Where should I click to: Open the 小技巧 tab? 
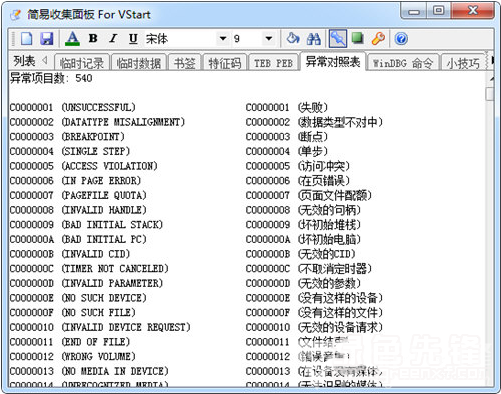(463, 63)
